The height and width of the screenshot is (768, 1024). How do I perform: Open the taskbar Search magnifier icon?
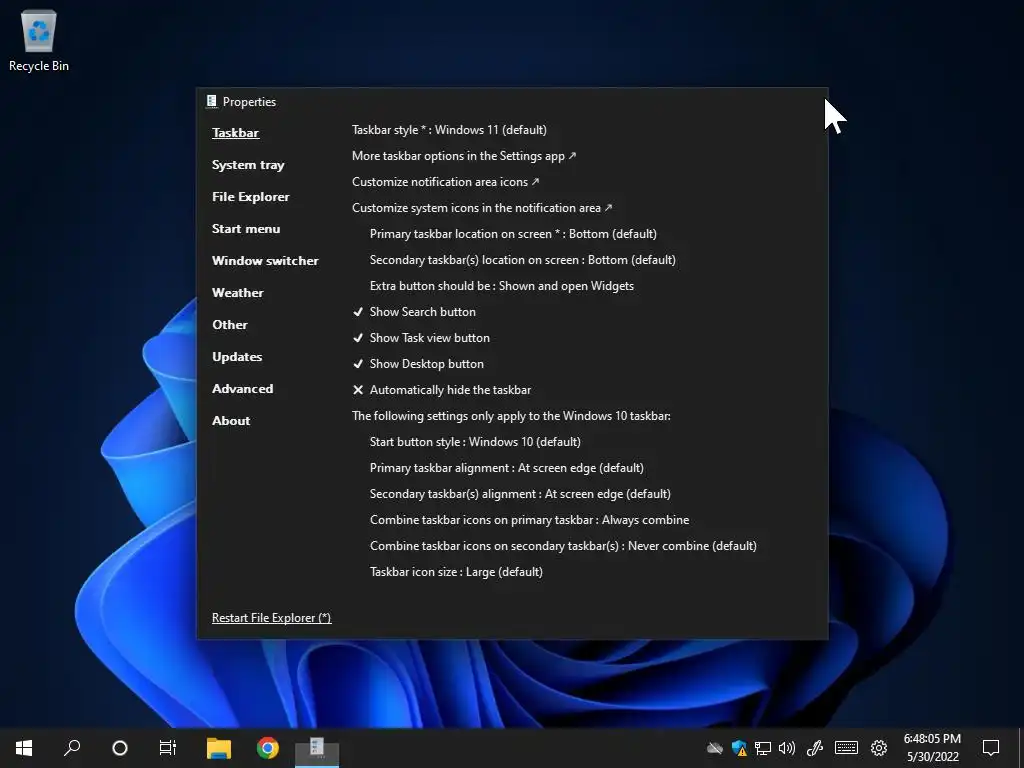72,748
